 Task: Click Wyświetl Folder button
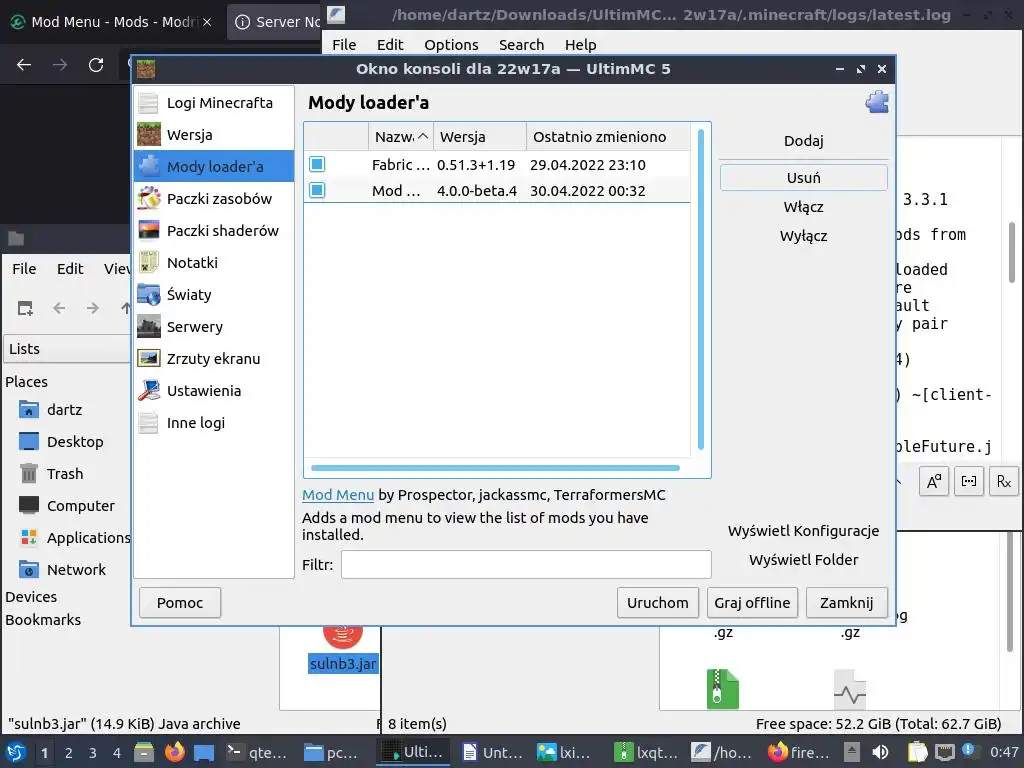click(803, 560)
